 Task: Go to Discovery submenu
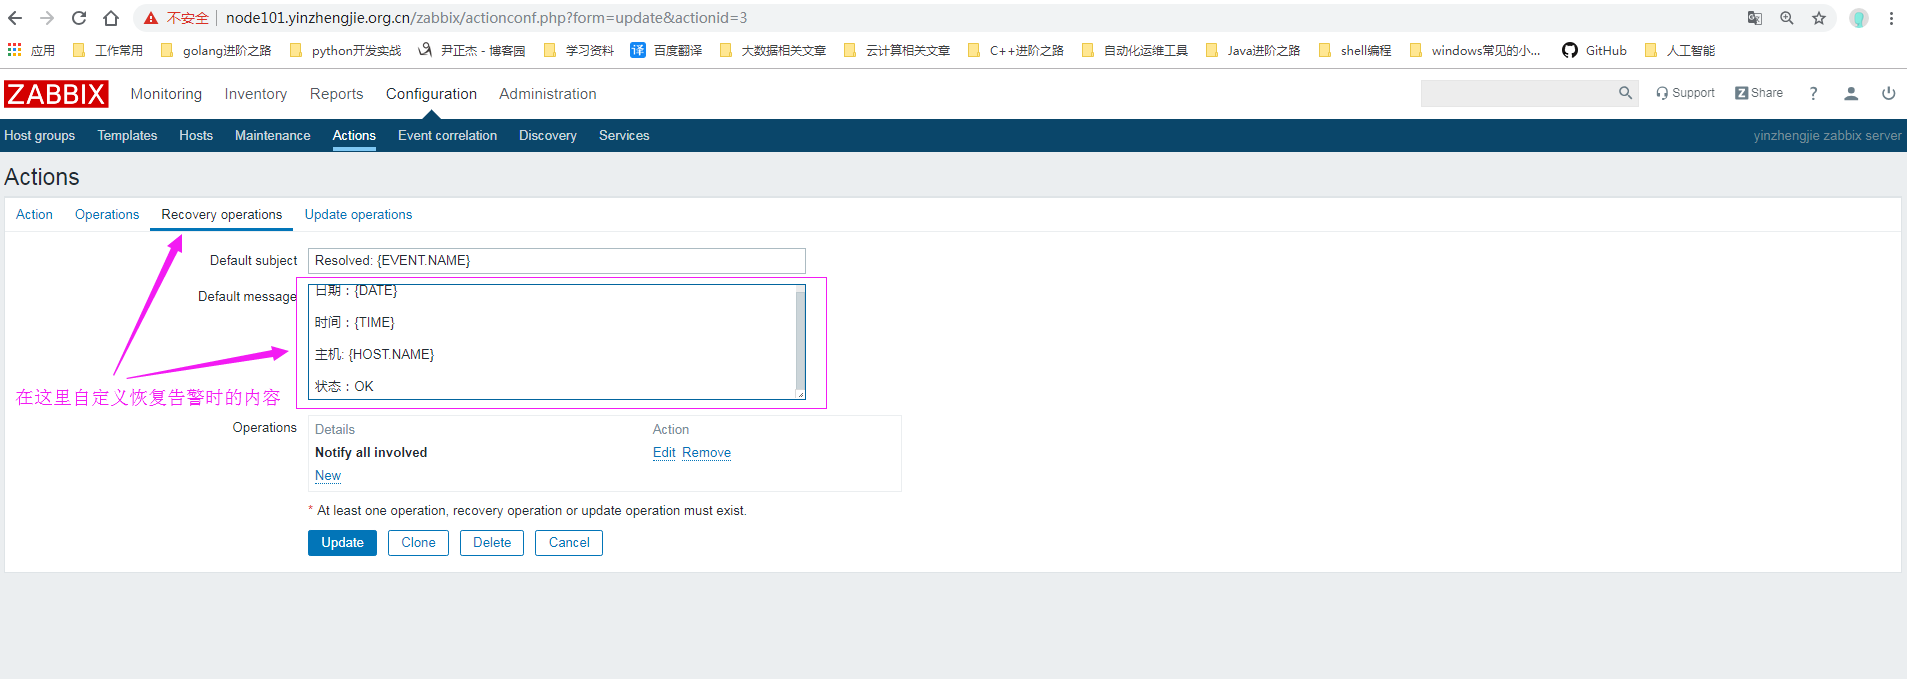coord(548,136)
